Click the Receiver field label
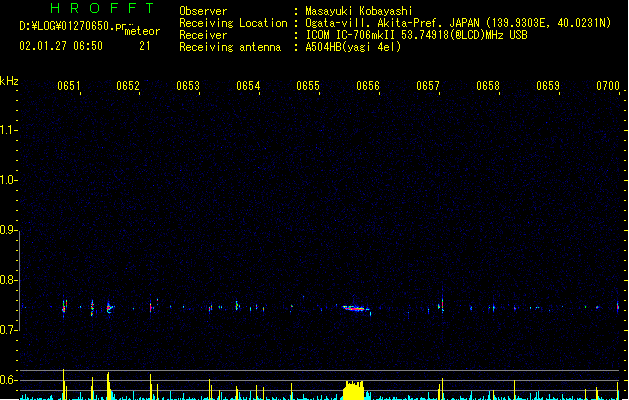Image resolution: width=629 pixels, height=400 pixels. click(203, 35)
